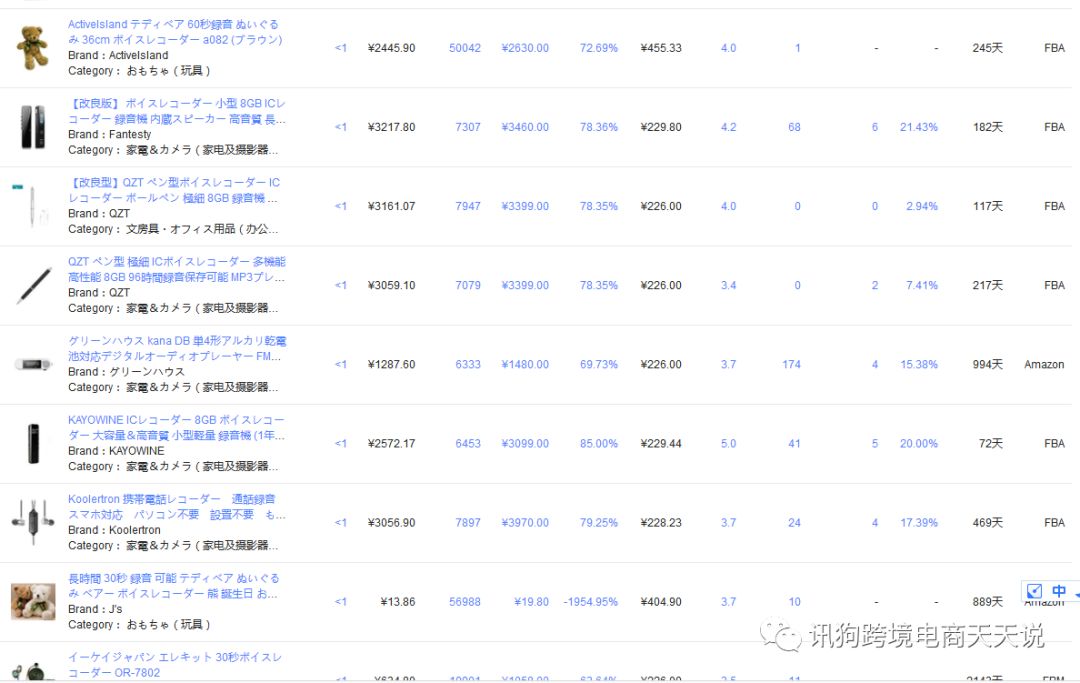The height and width of the screenshot is (683, 1080).
Task: Open the グリーンハウス kana DB product title
Action: (177, 348)
